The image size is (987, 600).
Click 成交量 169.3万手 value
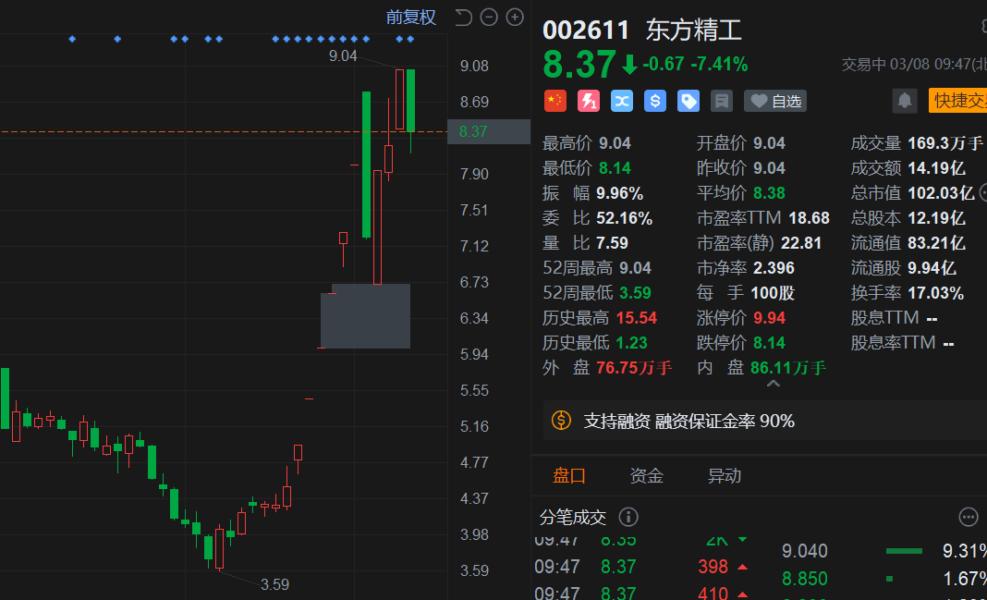[945, 144]
